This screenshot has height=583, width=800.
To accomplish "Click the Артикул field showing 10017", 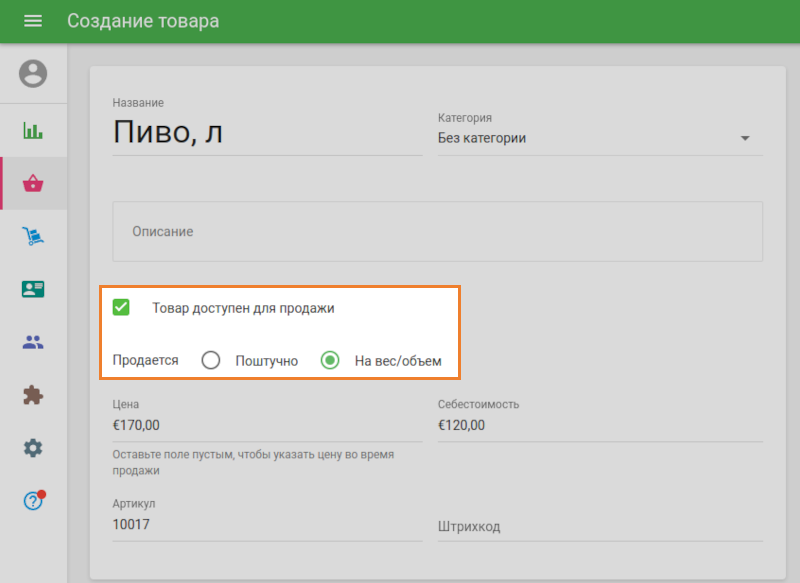I will 266,524.
